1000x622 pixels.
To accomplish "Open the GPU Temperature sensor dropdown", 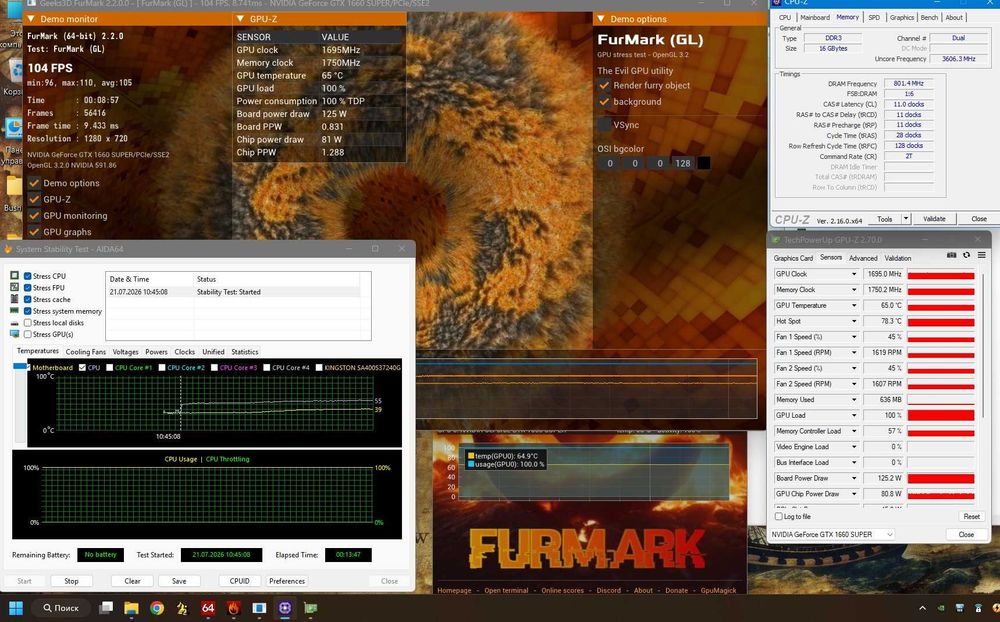I will pyautogui.click(x=854, y=306).
